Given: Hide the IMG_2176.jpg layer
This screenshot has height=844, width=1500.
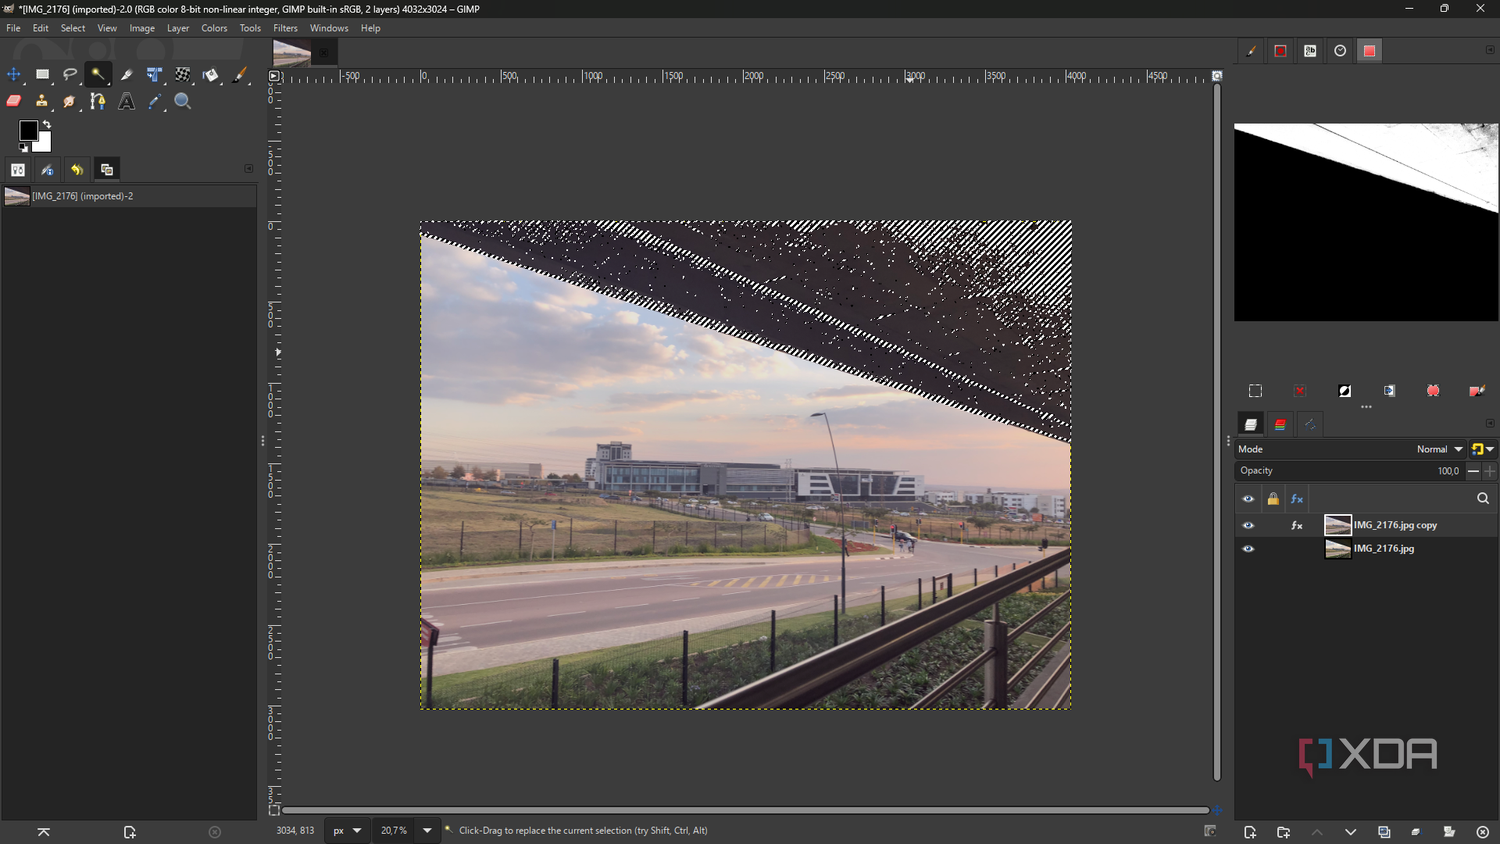Looking at the screenshot, I should (x=1248, y=549).
